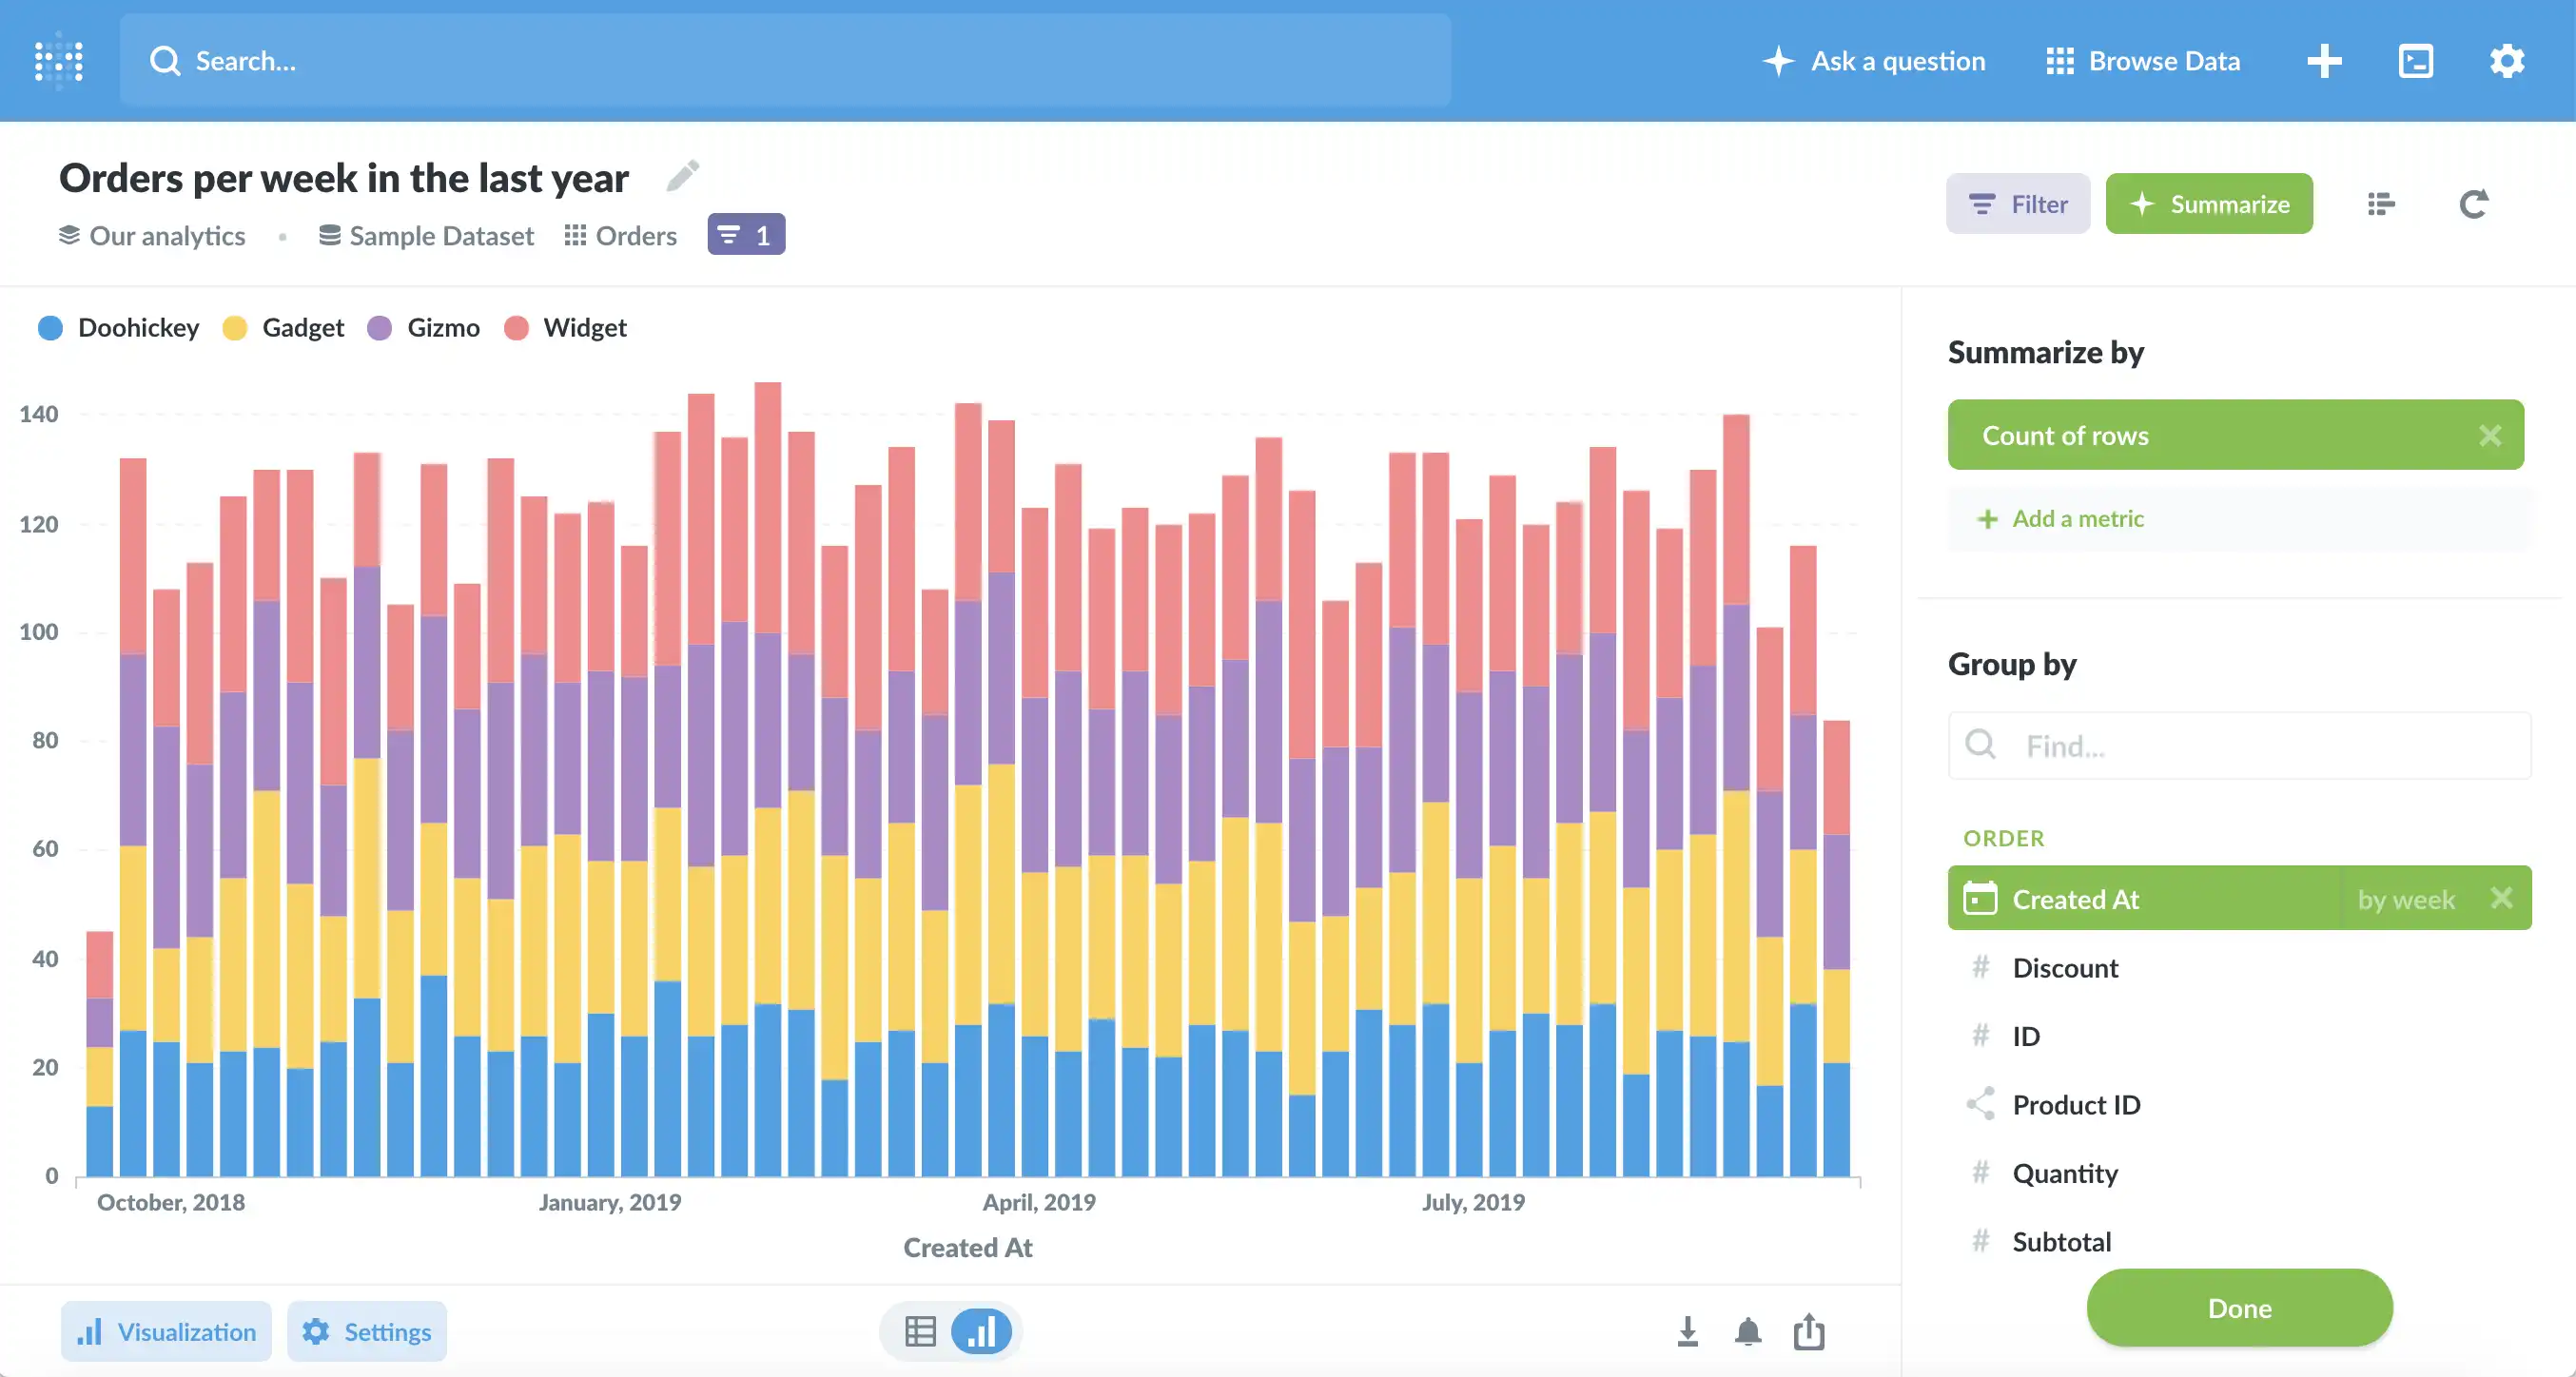
Task: Click the Done button to apply changes
Action: click(x=2240, y=1306)
